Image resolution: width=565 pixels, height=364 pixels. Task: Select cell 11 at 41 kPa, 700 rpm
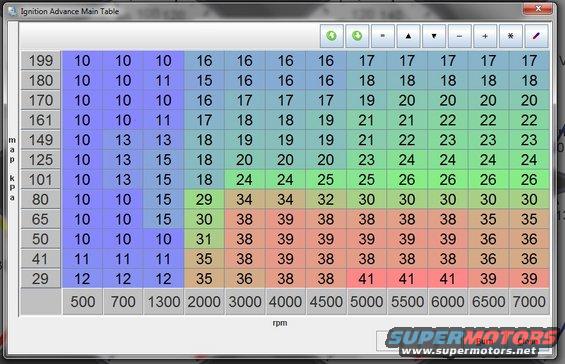pyautogui.click(x=123, y=259)
